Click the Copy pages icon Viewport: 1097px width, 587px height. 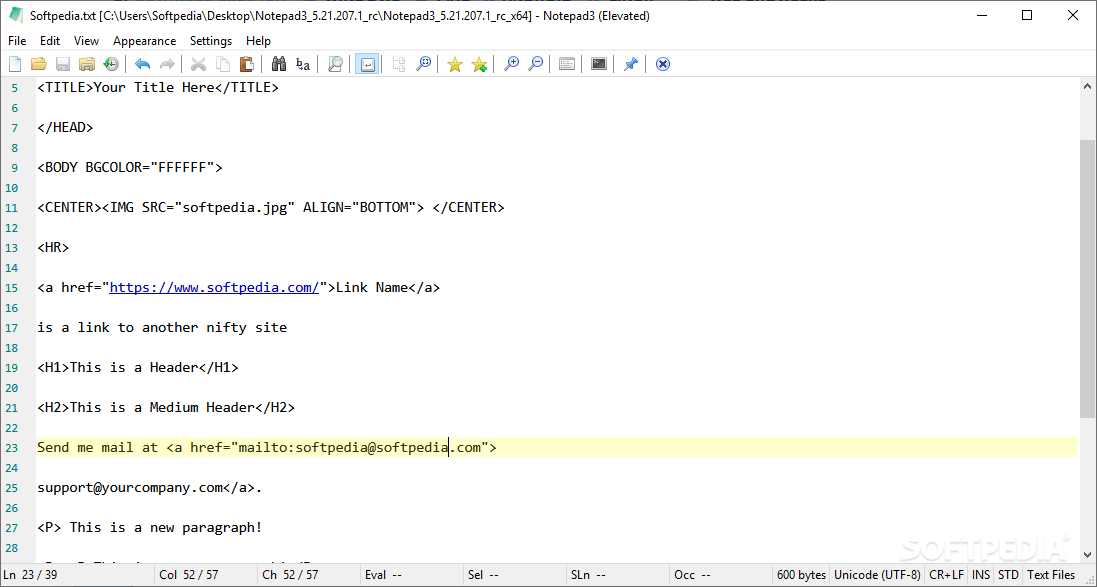pos(222,64)
